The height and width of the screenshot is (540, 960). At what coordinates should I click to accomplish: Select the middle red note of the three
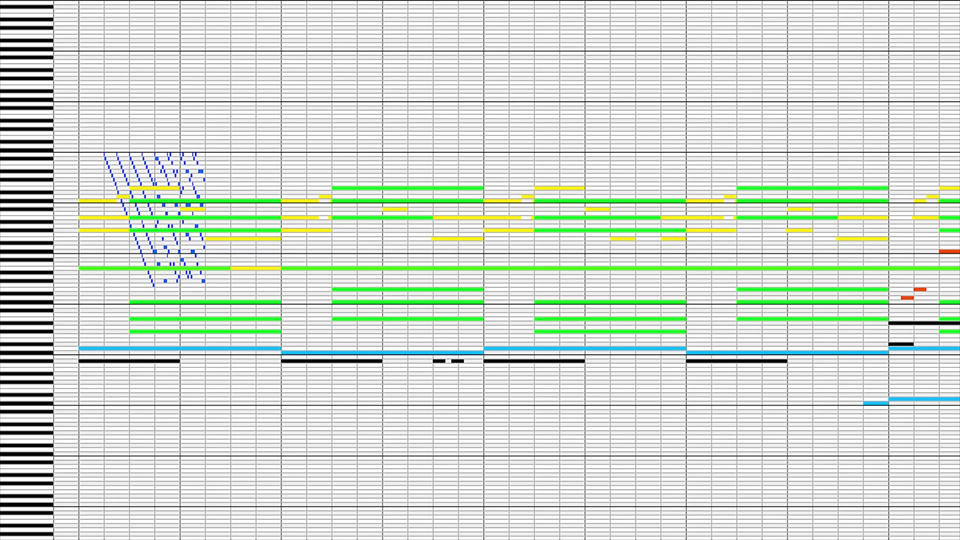pos(920,289)
